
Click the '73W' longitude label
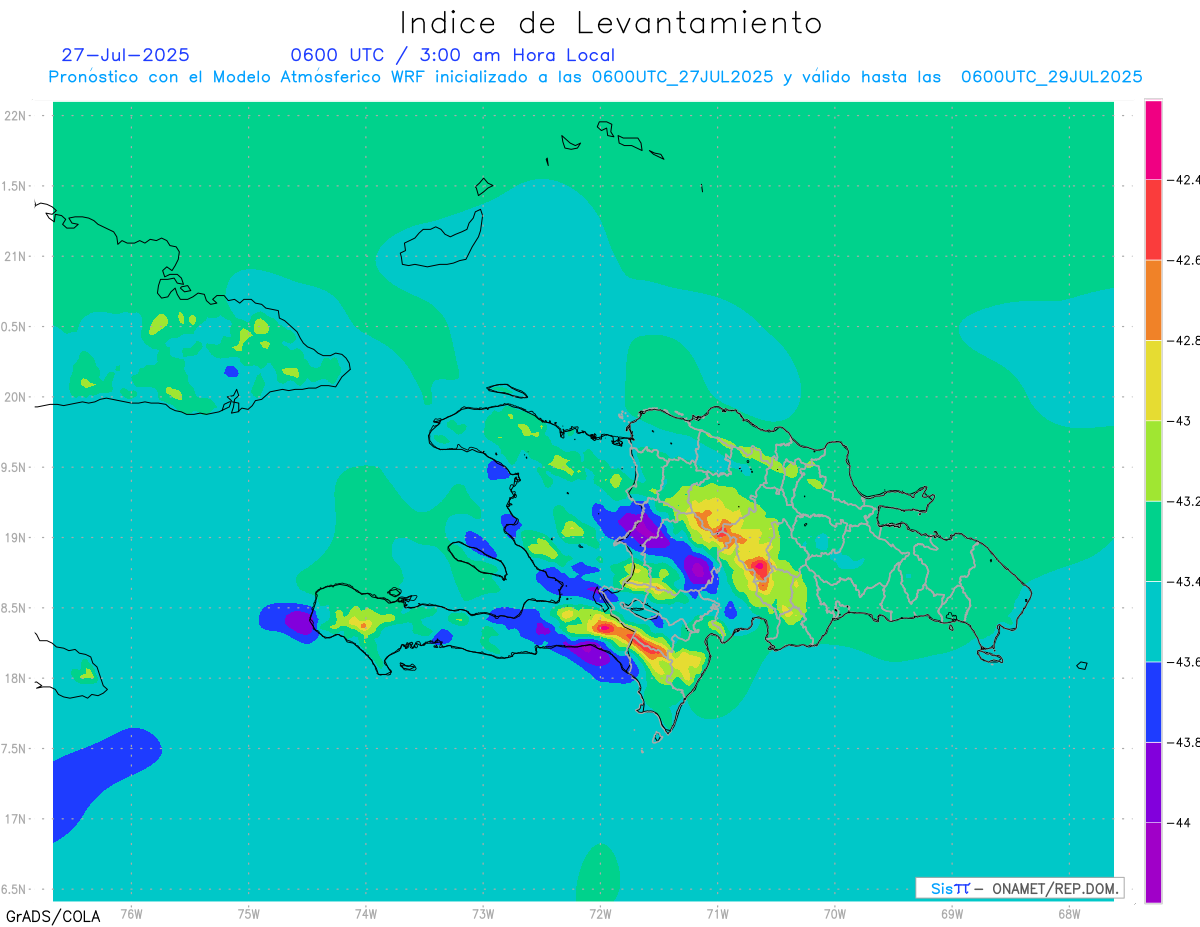pos(483,914)
